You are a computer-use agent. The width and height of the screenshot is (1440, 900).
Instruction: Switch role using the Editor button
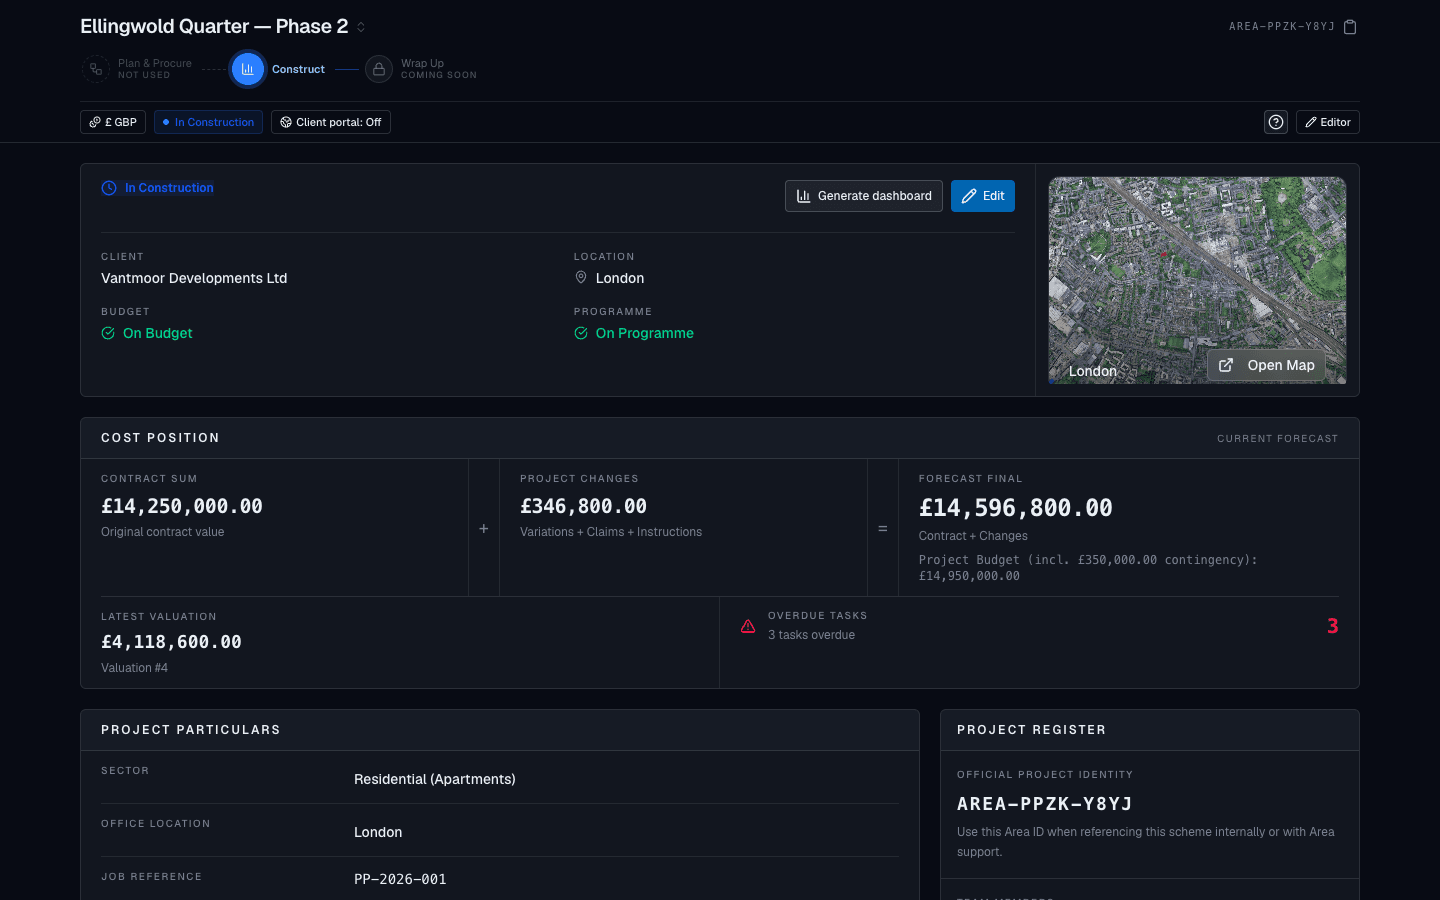(x=1328, y=122)
